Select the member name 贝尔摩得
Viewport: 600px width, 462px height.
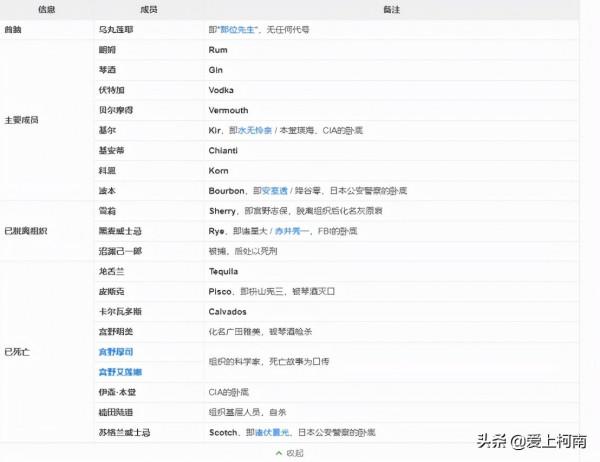[x=116, y=110]
